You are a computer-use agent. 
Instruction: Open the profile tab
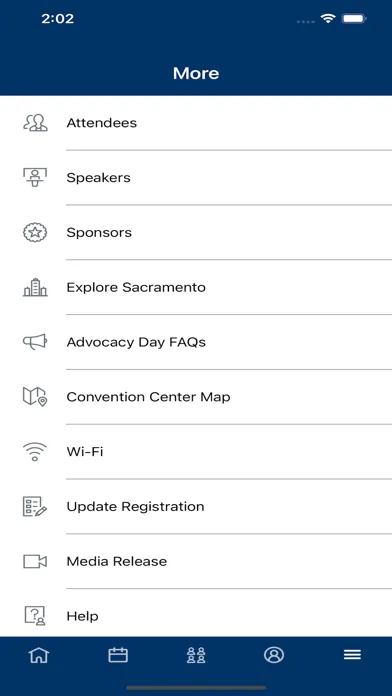pos(274,655)
